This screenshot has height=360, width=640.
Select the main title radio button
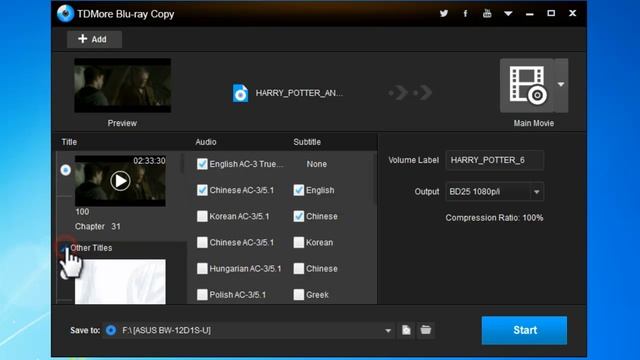coord(65,170)
